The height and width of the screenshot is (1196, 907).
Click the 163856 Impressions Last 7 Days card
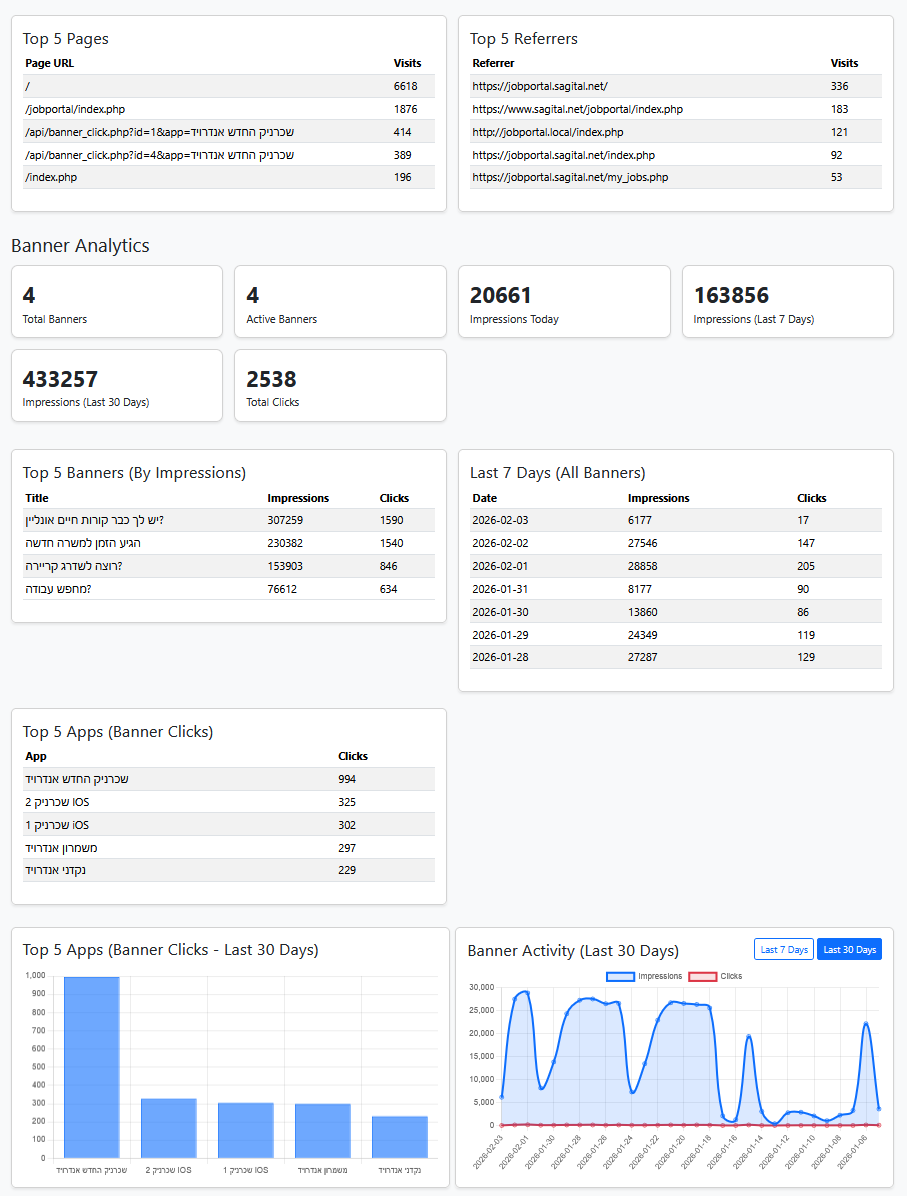(x=787, y=301)
